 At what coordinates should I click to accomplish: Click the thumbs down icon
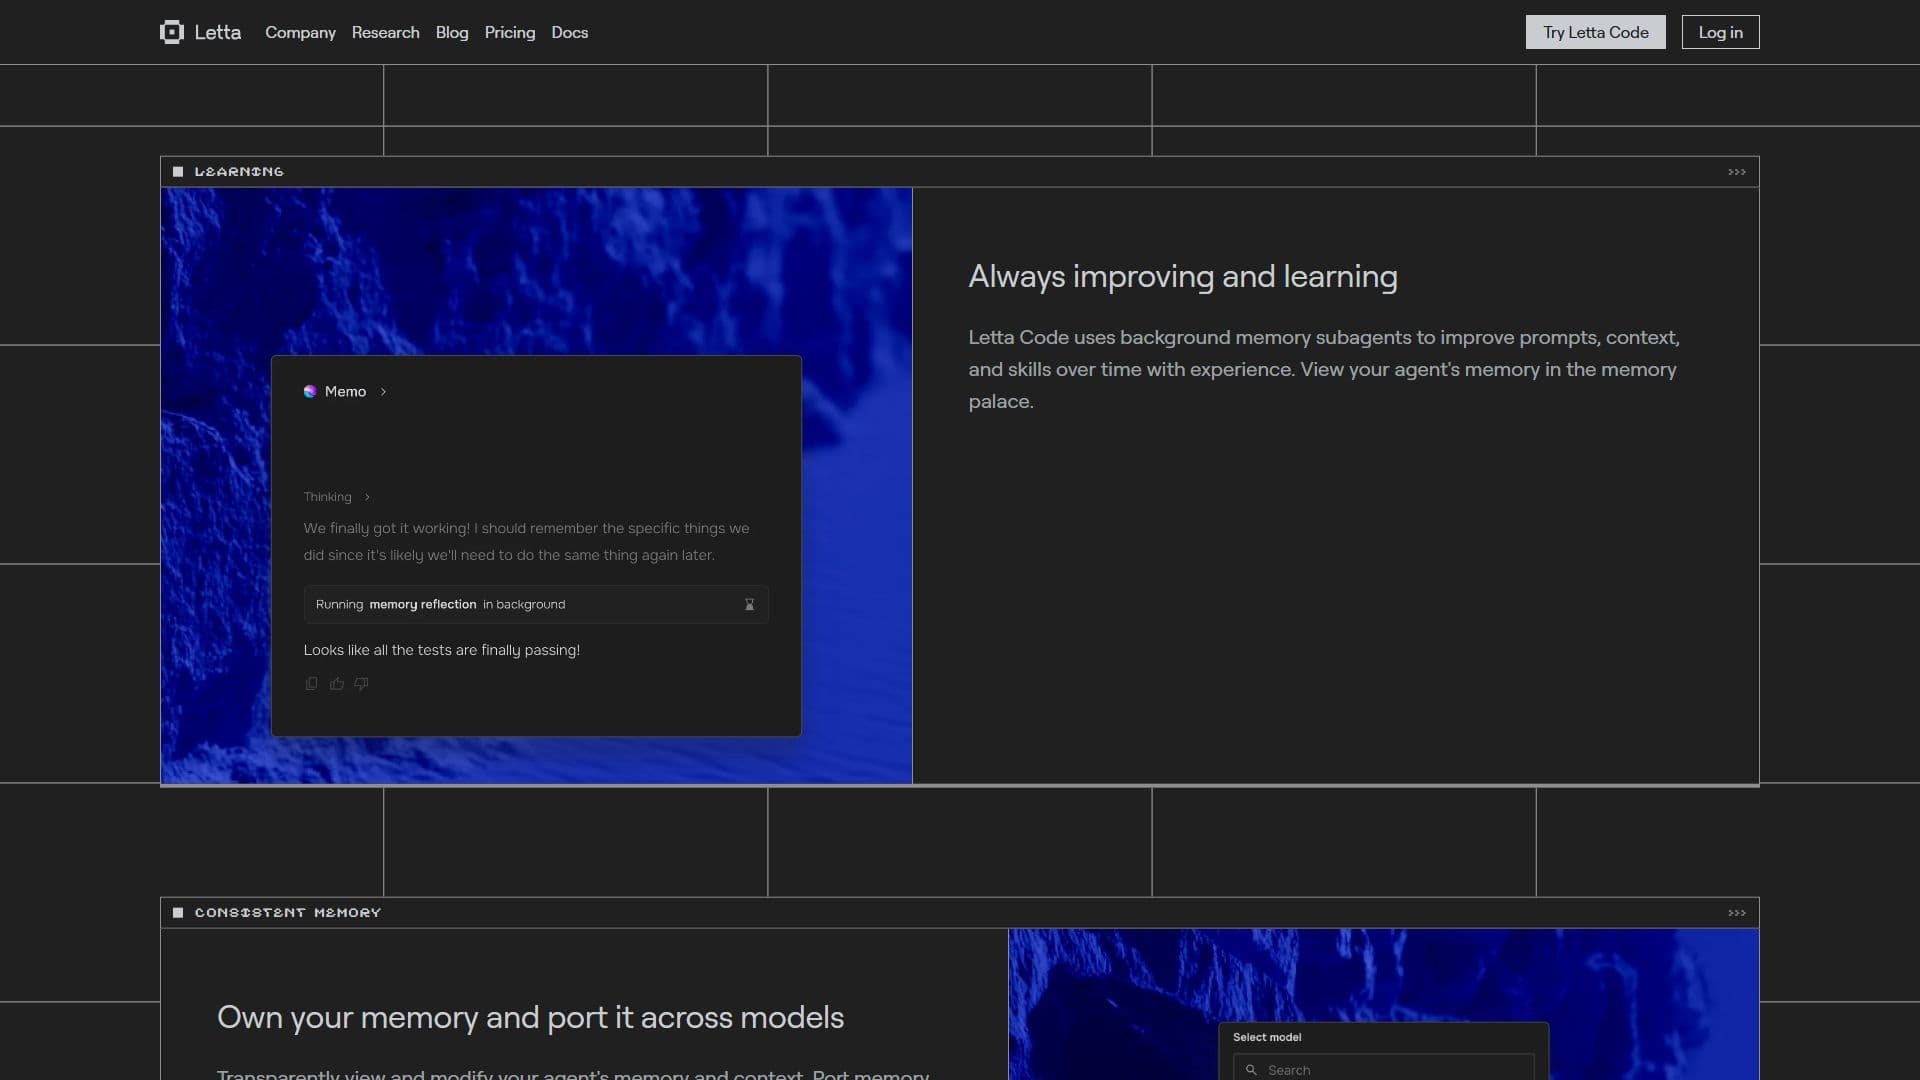(362, 684)
